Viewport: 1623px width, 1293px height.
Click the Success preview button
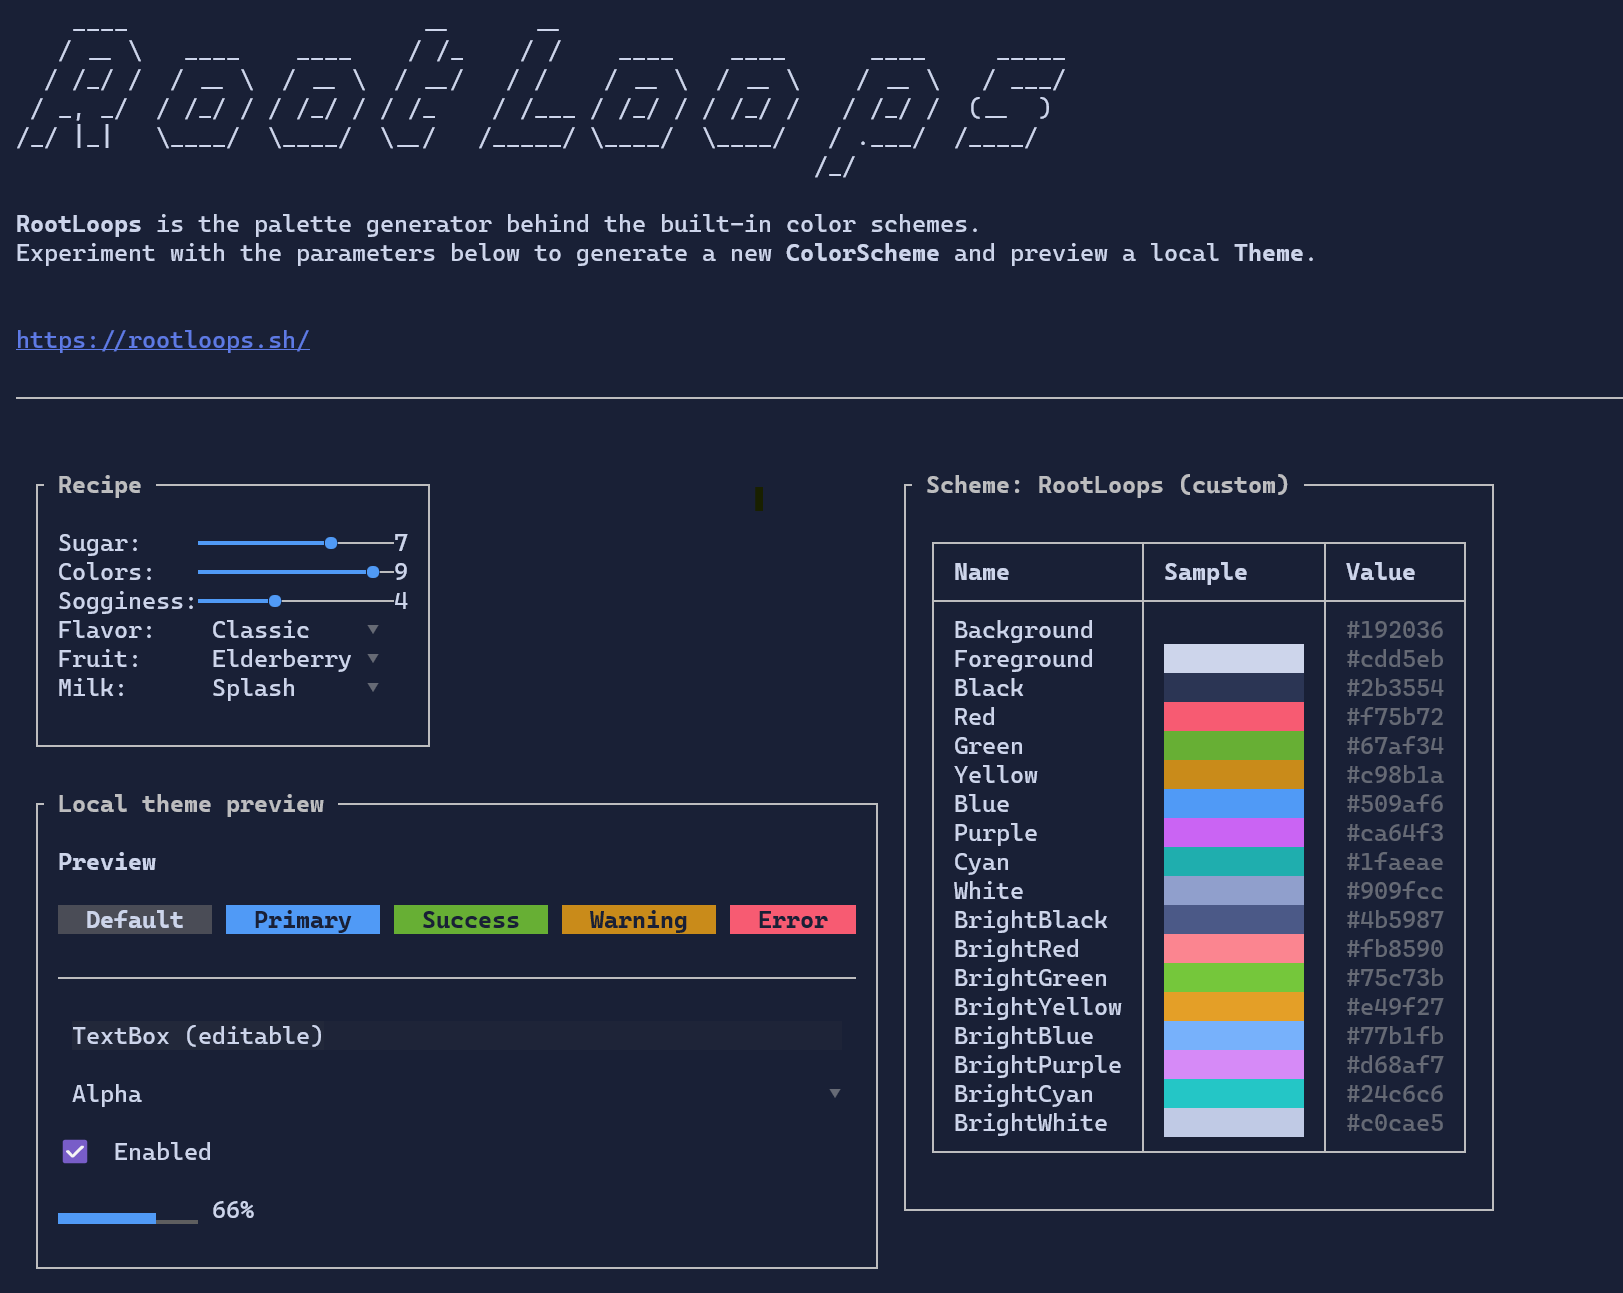[x=470, y=919]
